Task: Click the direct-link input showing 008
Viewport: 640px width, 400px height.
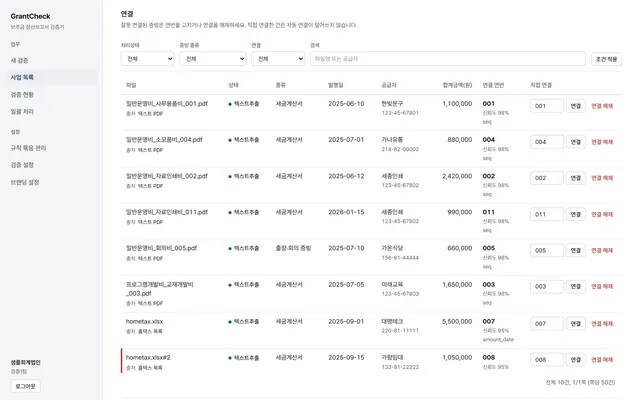Action: tap(547, 360)
